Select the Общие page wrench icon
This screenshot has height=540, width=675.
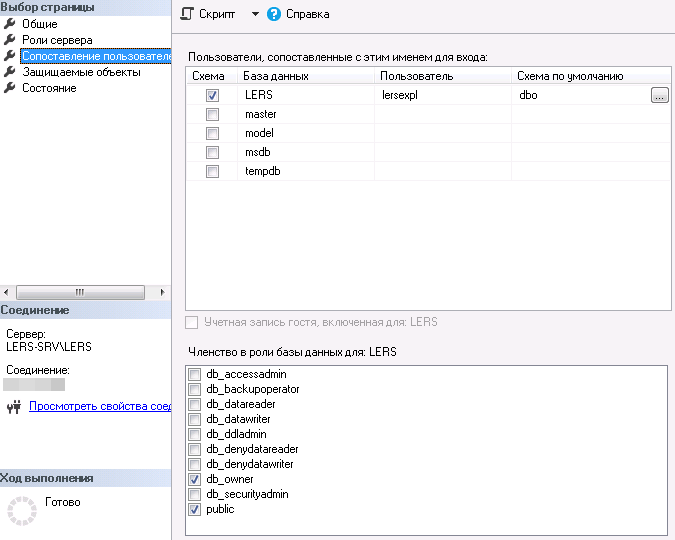(x=11, y=24)
